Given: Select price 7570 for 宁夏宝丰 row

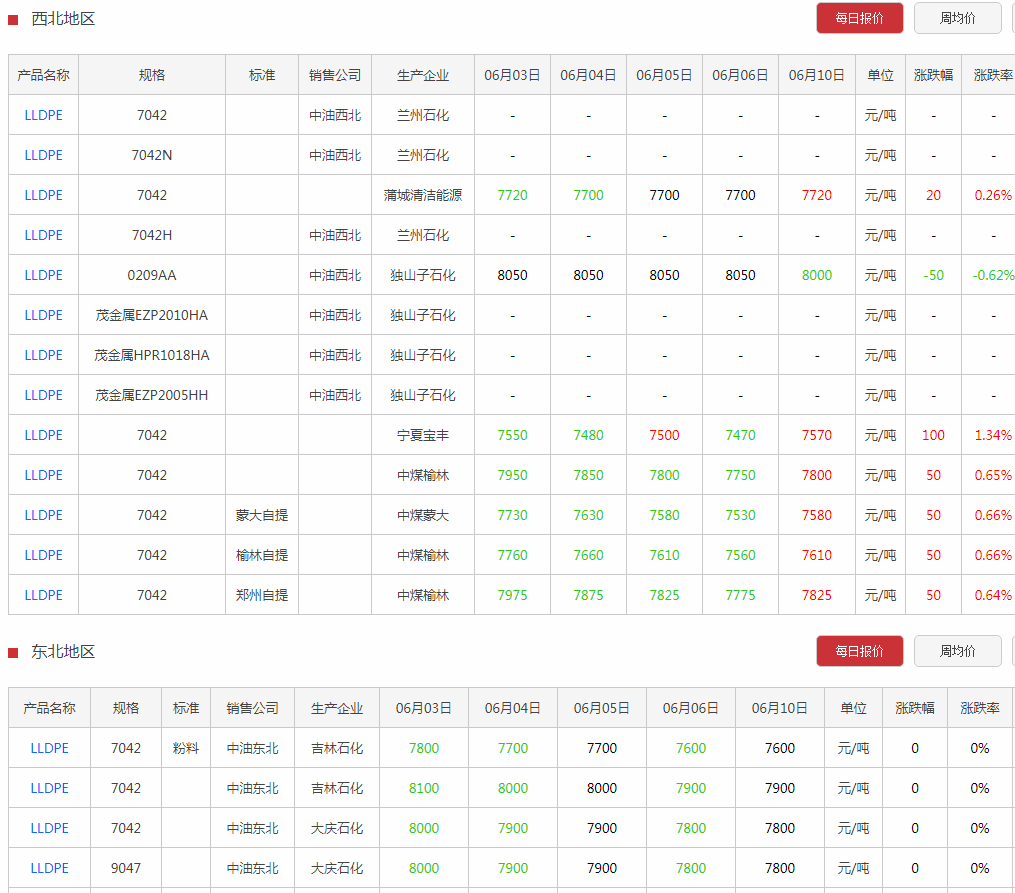Looking at the screenshot, I should point(816,435).
